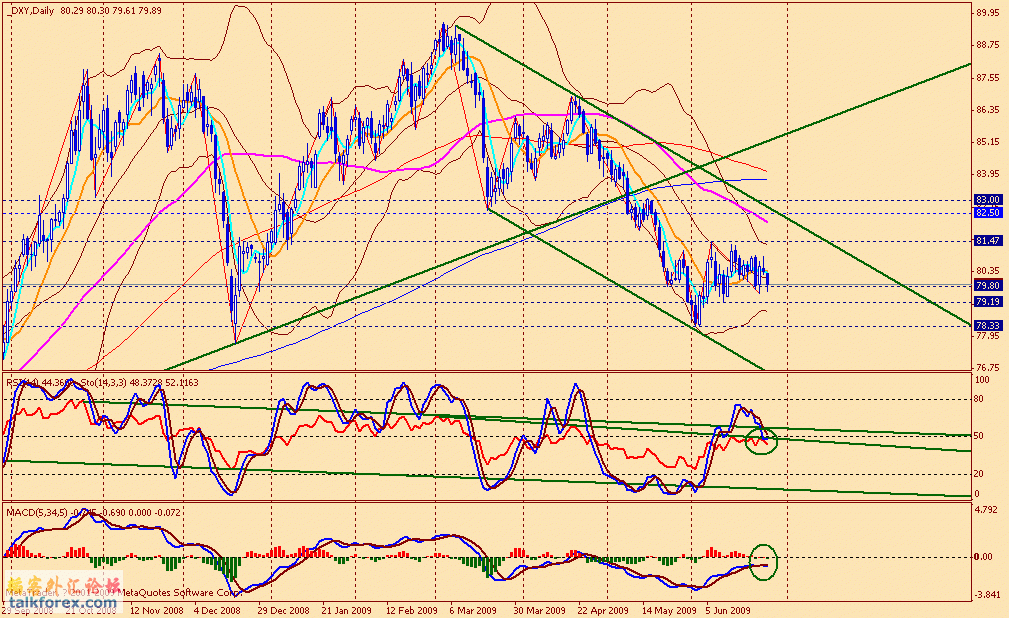The image size is (1009, 618).
Task: Click the 0.00 MACD zero level label
Action: point(985,557)
